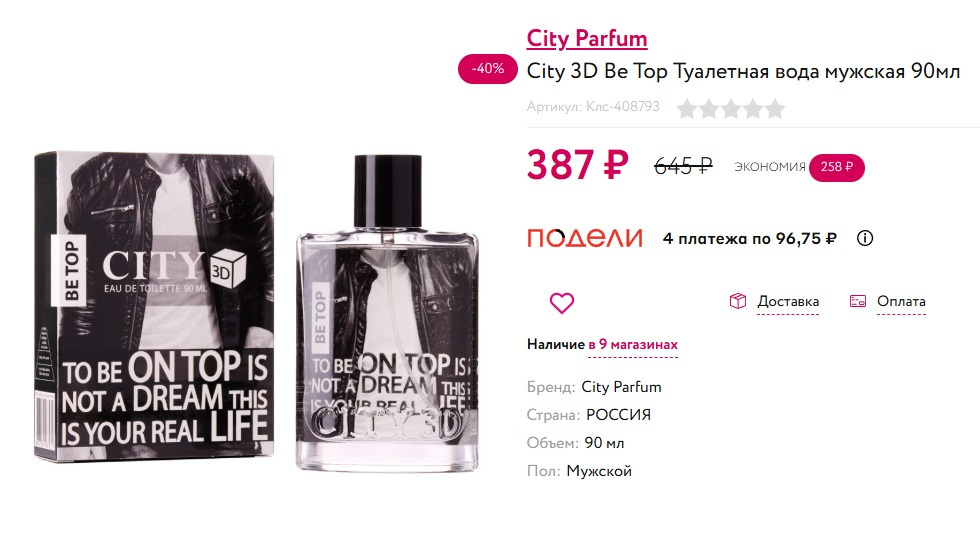
Task: Rate the product four stars
Action: (x=753, y=108)
